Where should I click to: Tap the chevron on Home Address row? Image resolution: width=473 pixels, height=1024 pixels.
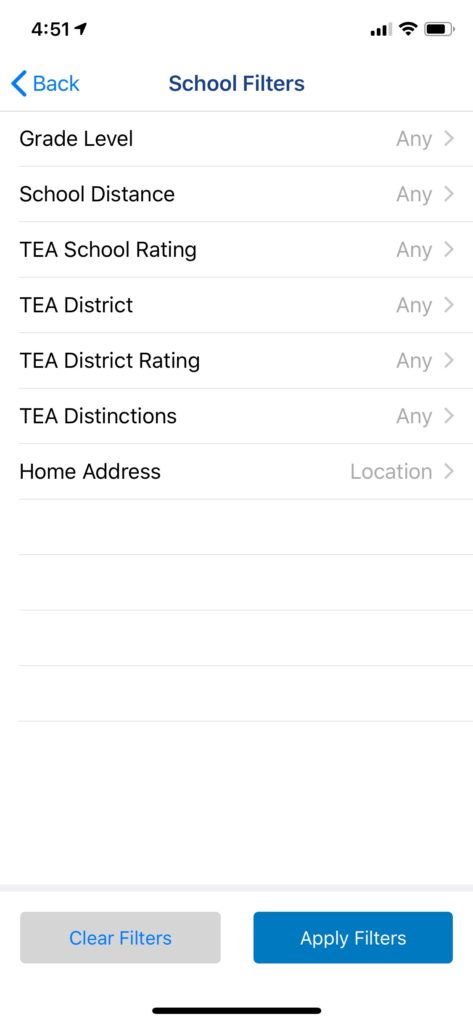tap(448, 472)
